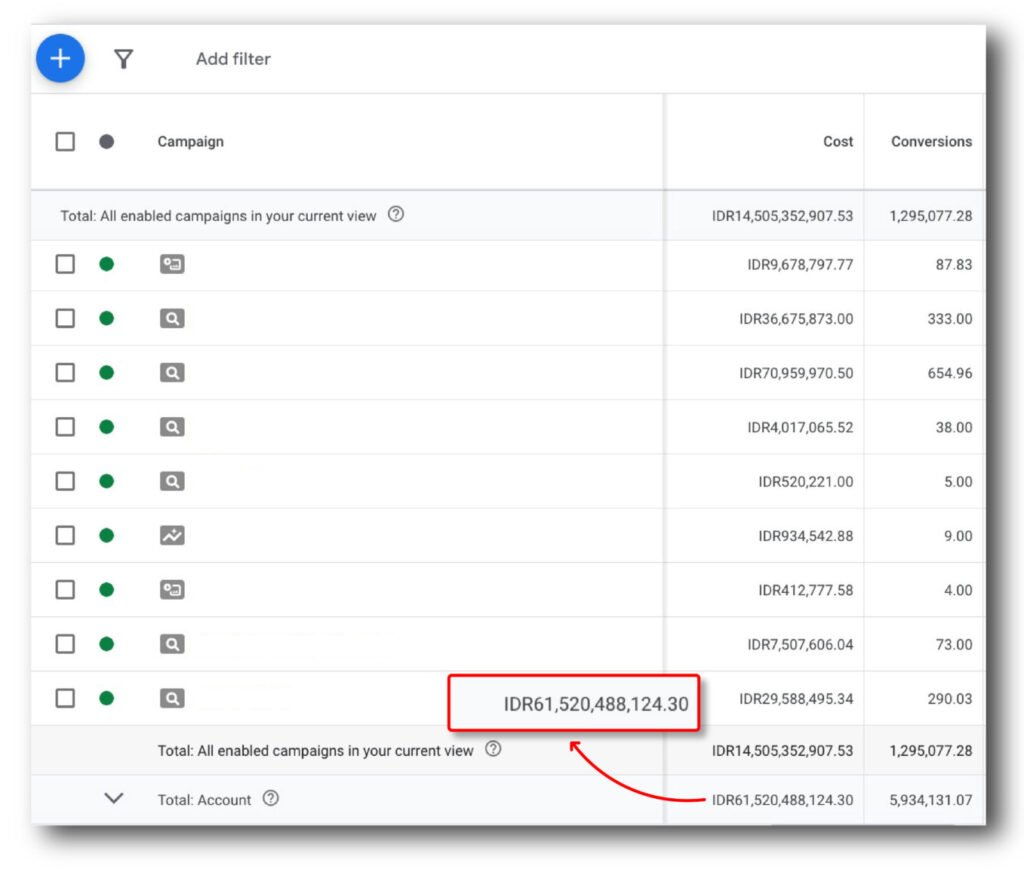Click the chart campaign icon in the IDR934,542.88 row
The height and width of the screenshot is (869, 1024).
172,535
